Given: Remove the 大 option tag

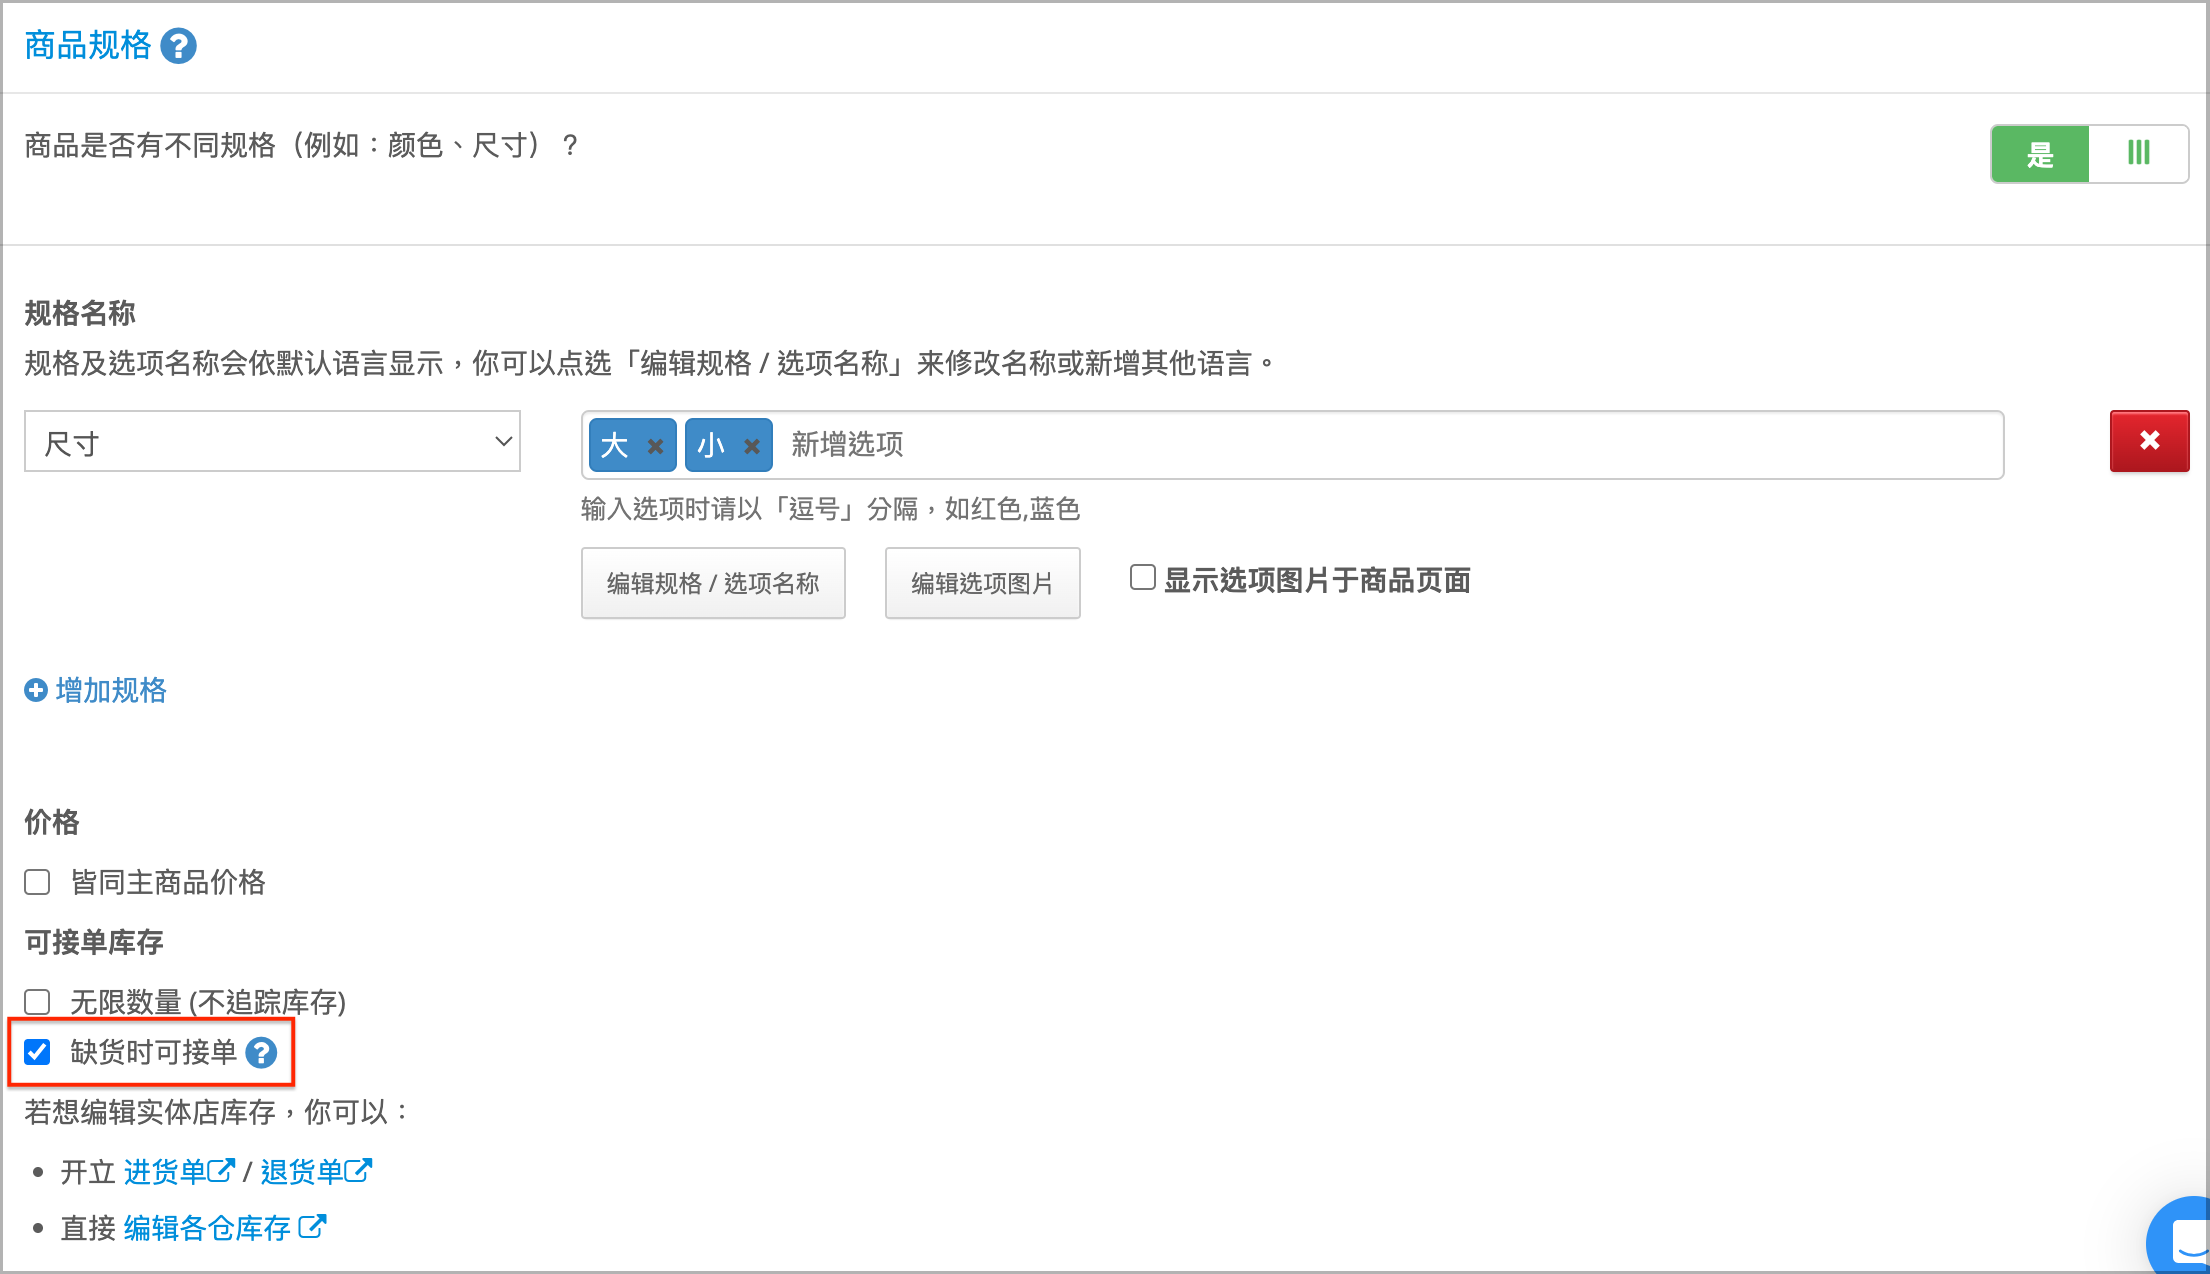Looking at the screenshot, I should pyautogui.click(x=655, y=446).
